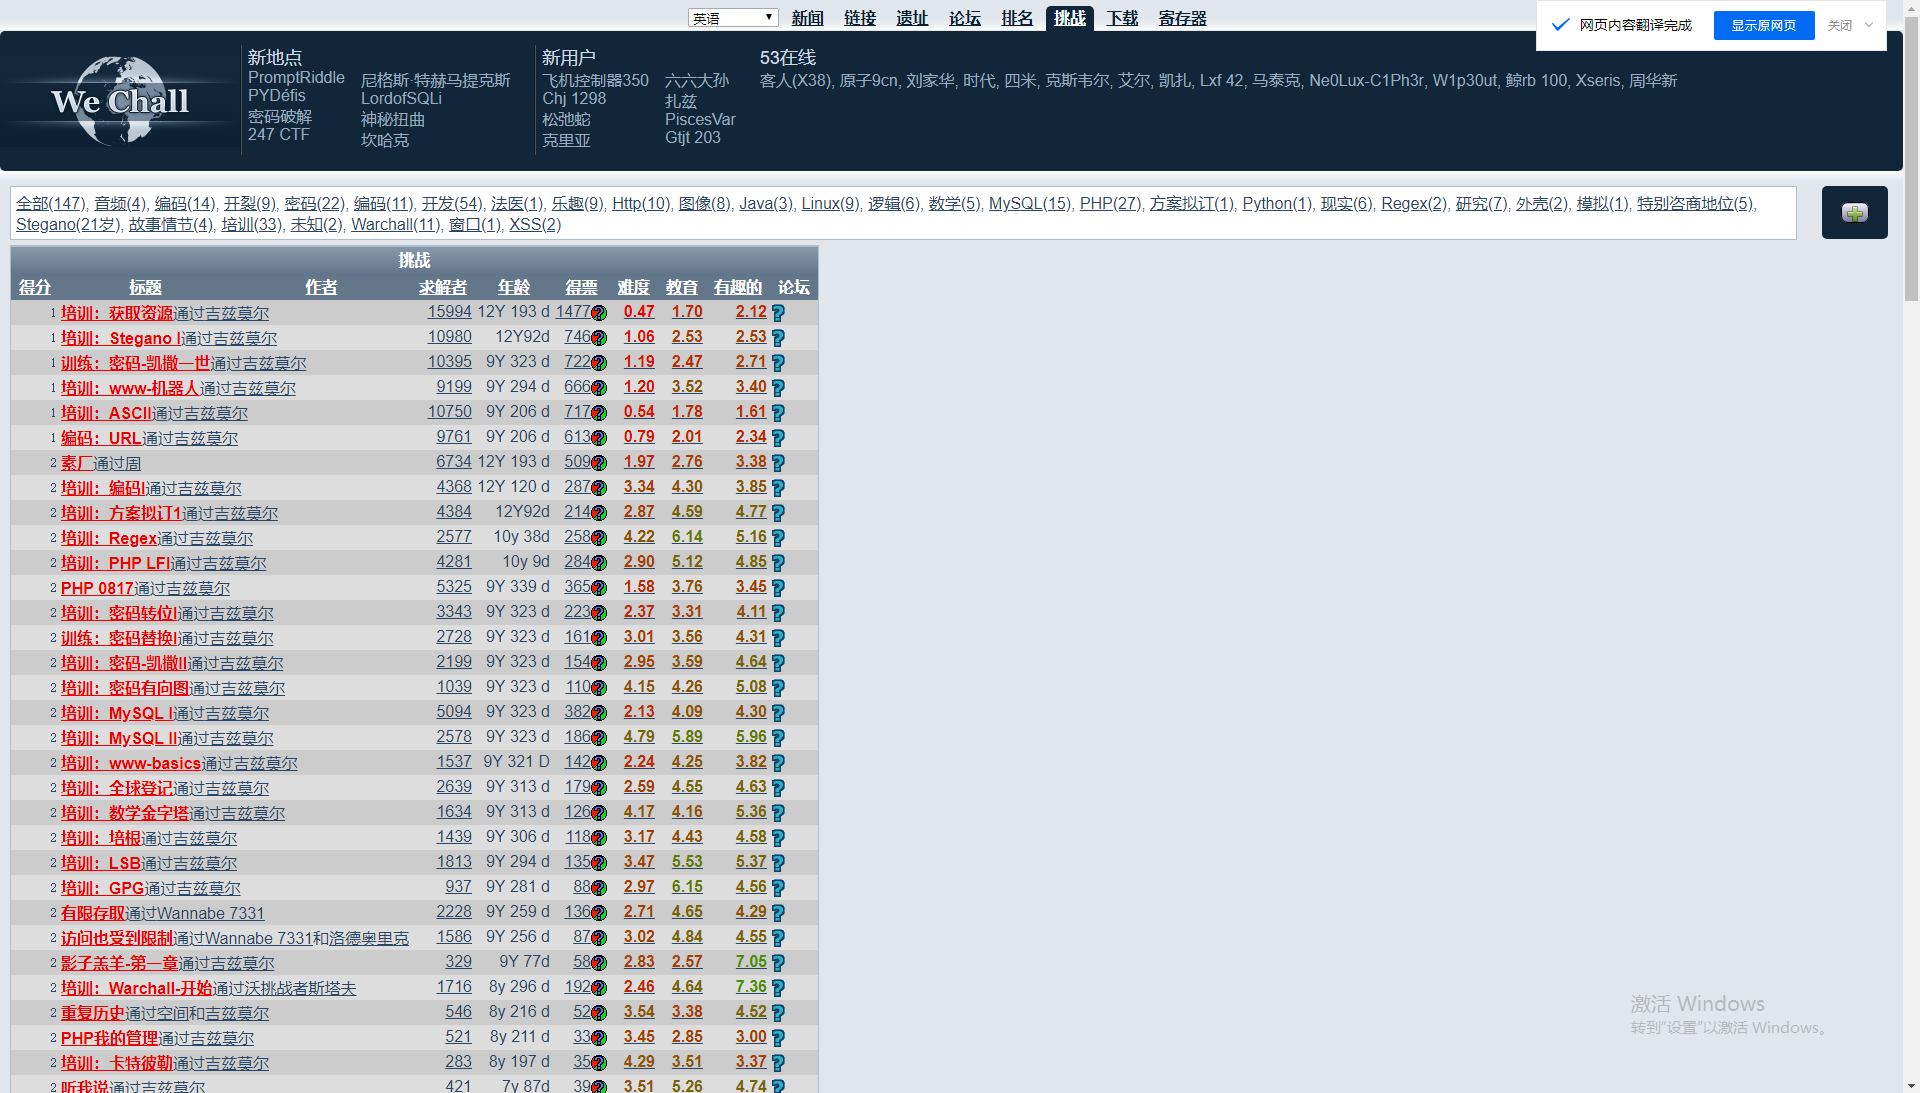Open forum help icon for 培训: Stegano I row
Viewport: 1920px width, 1093px height.
pos(778,338)
